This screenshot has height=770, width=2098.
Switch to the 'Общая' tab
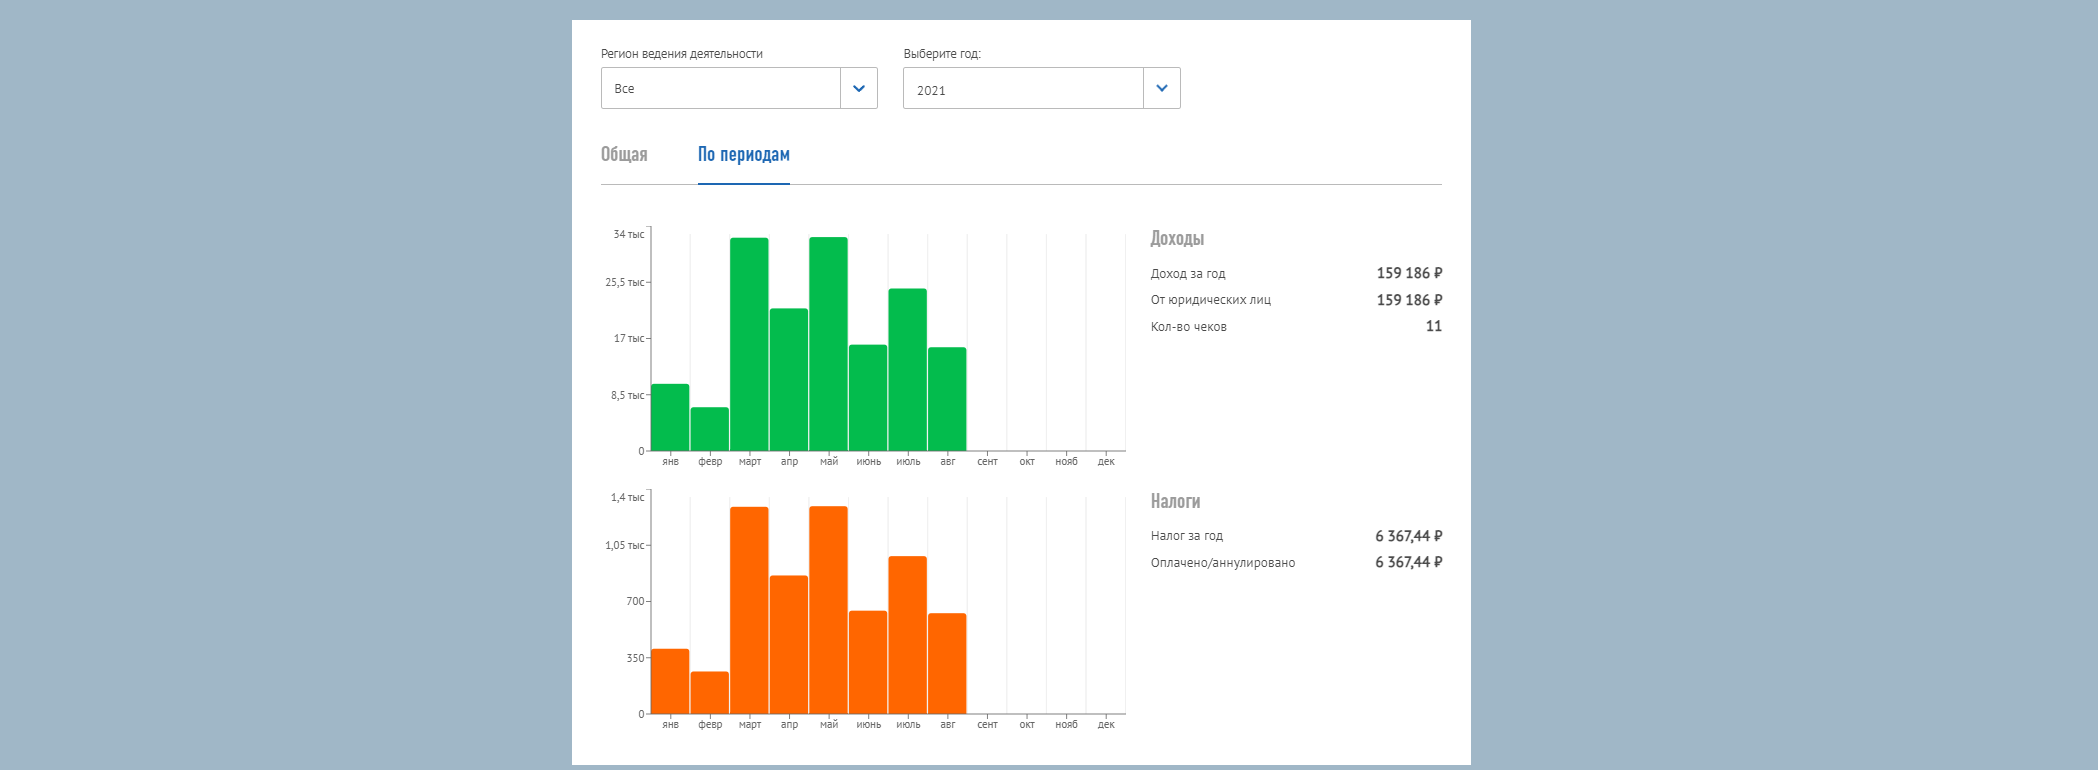(624, 154)
